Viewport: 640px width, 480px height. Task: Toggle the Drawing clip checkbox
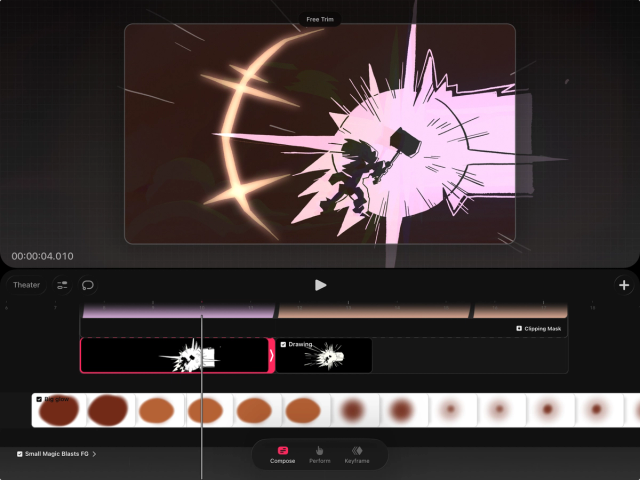click(283, 344)
